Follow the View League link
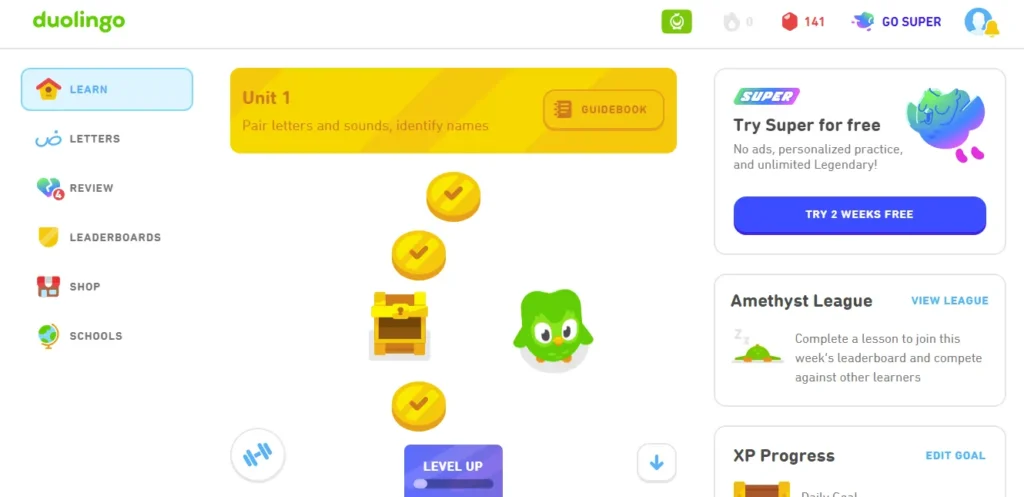Viewport: 1024px width, 497px height. coord(950,301)
